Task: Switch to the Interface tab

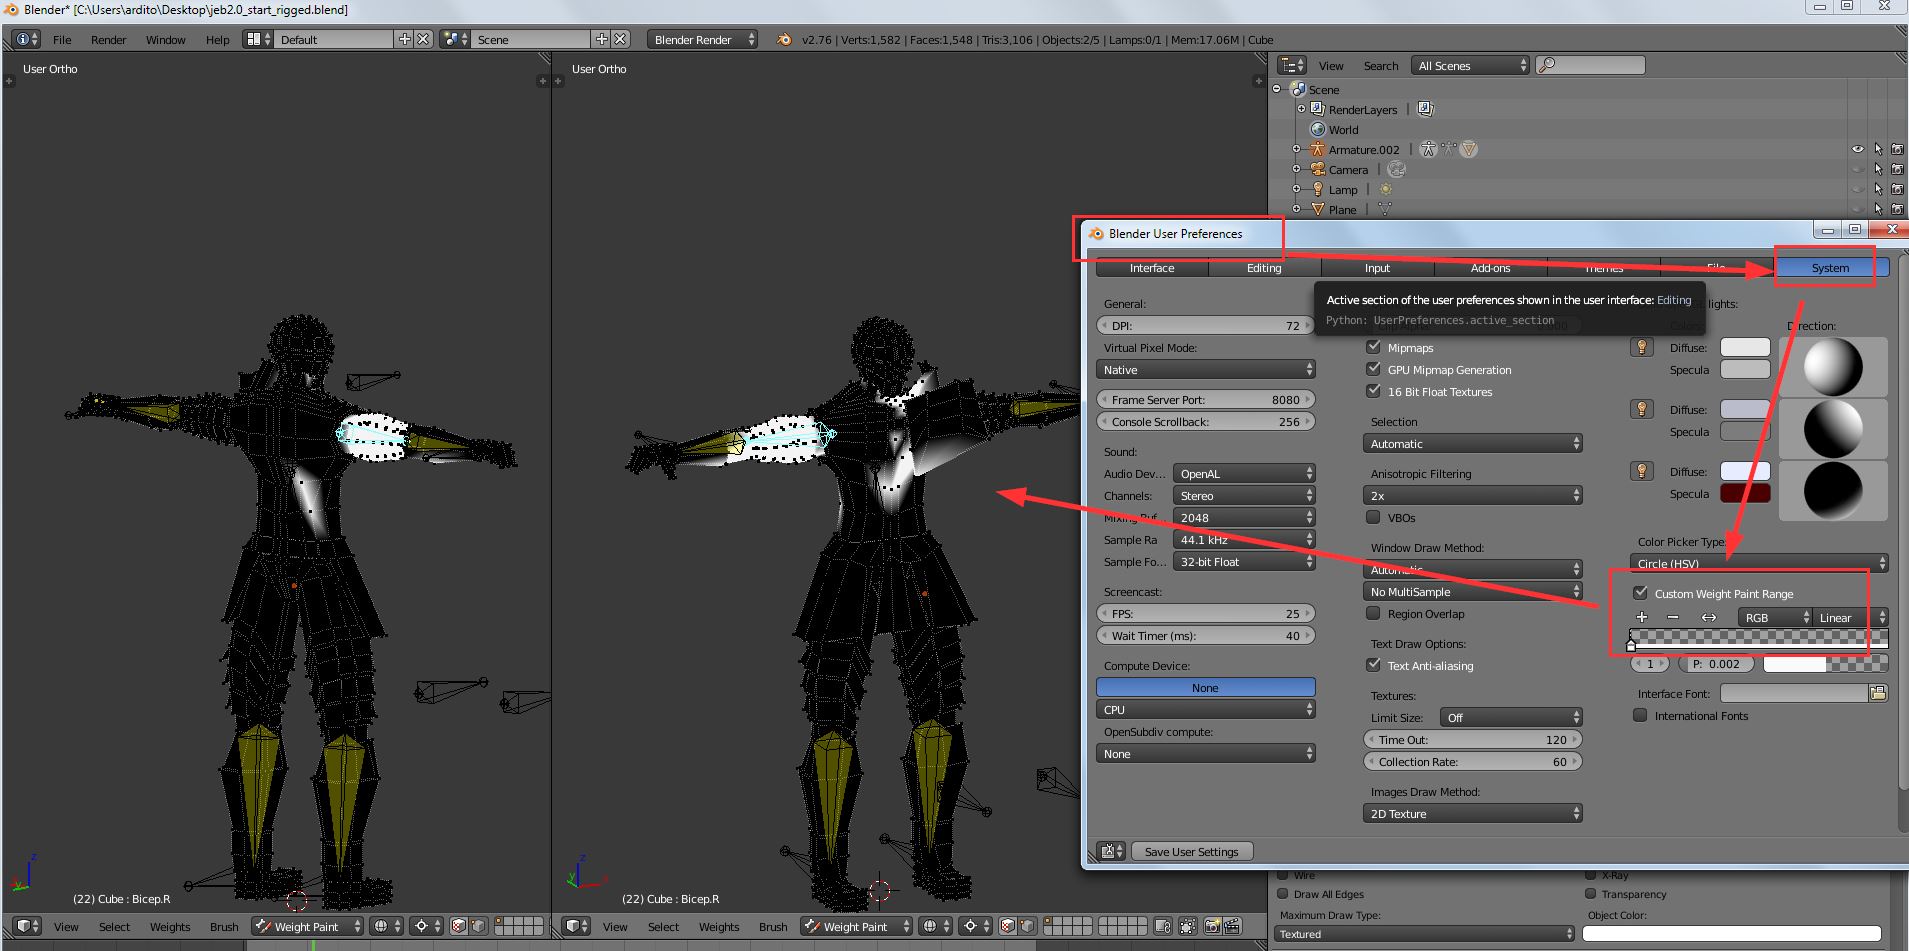Action: pos(1152,268)
